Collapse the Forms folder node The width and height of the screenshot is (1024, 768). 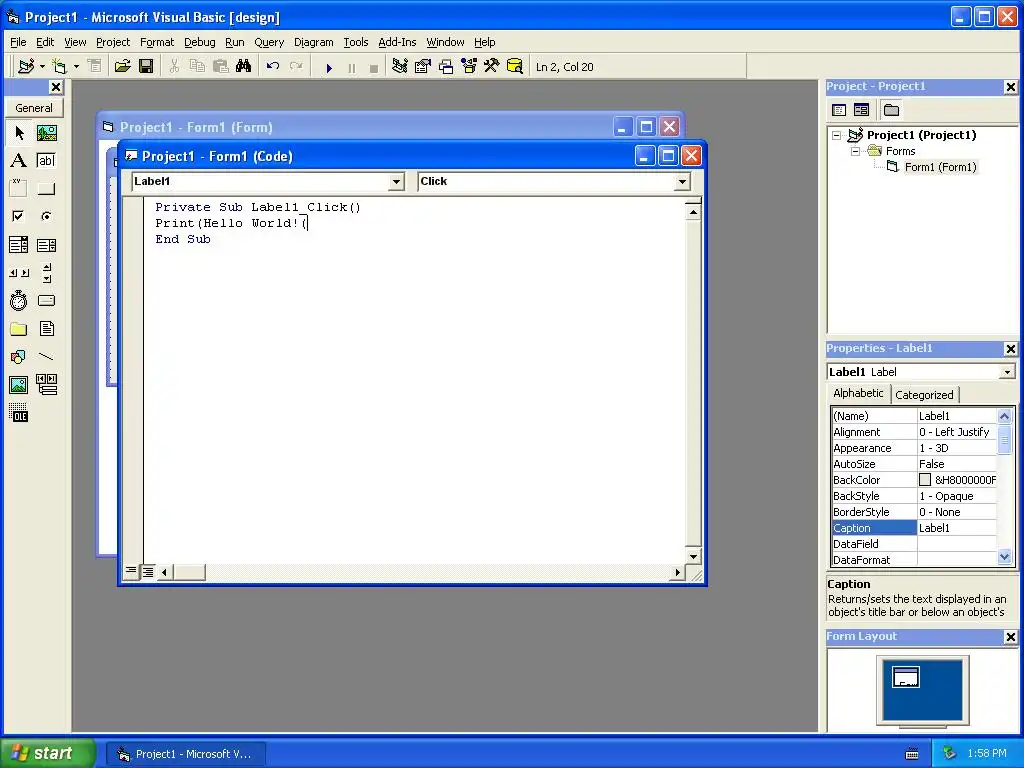pyautogui.click(x=855, y=151)
